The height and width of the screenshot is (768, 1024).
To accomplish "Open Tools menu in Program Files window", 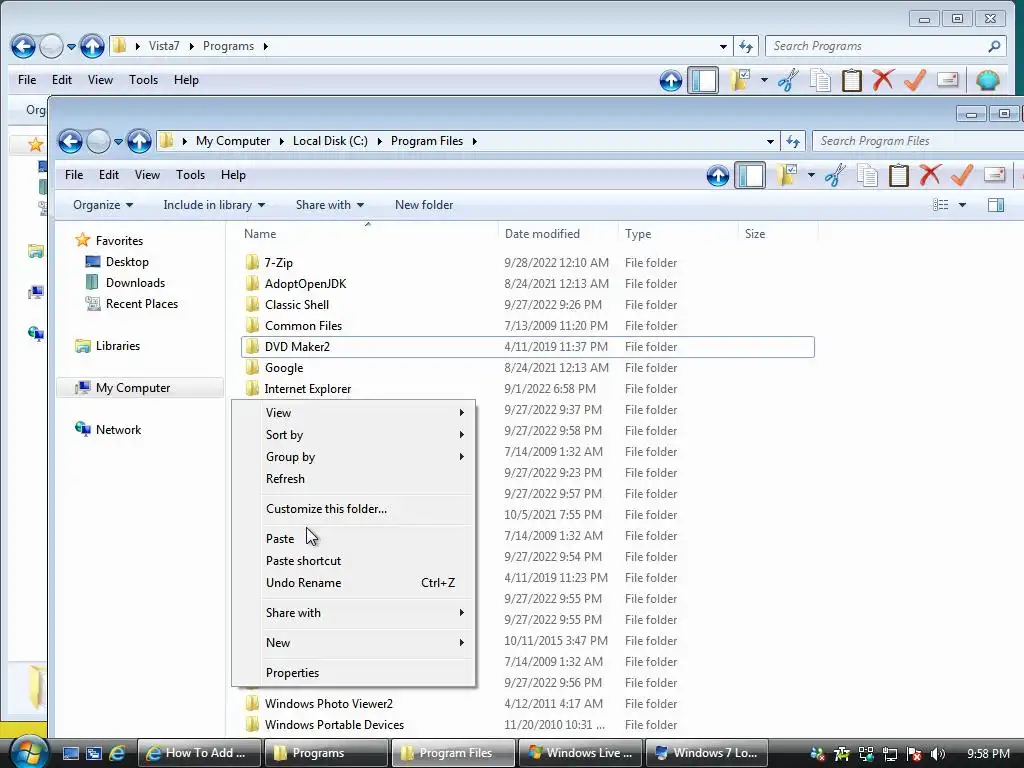I will point(190,175).
